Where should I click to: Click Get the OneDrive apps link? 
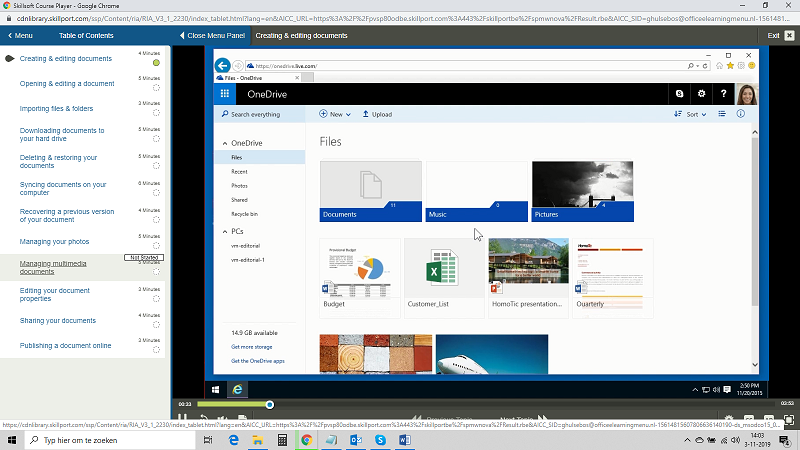point(258,361)
